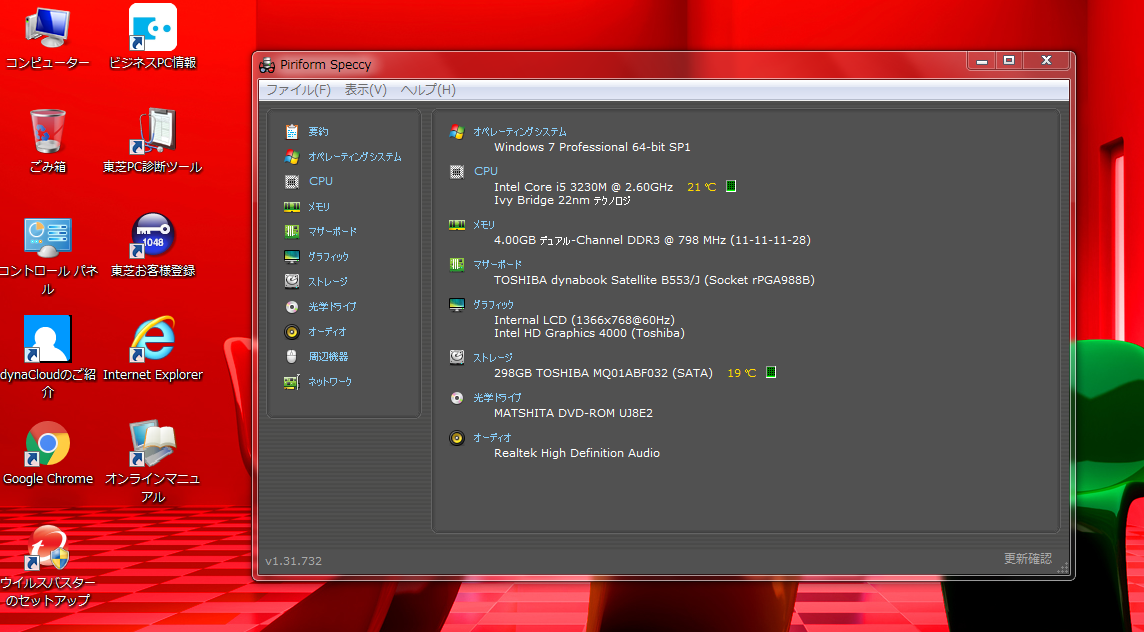Click the 更新確認 update check link
1144x632 pixels.
pyautogui.click(x=1027, y=558)
